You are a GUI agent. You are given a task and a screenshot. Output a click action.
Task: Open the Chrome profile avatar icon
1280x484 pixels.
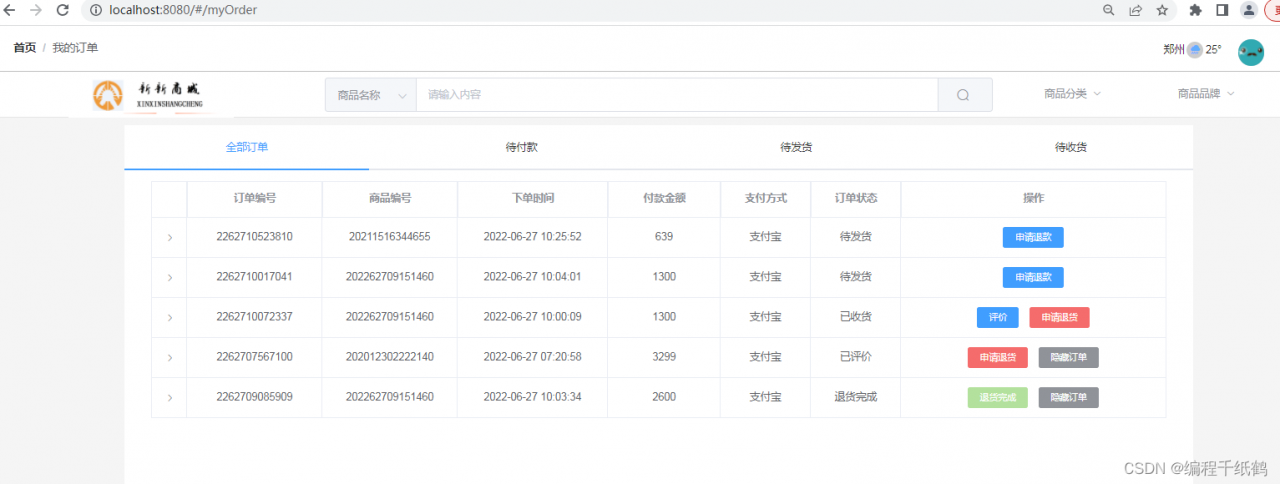(x=1249, y=10)
